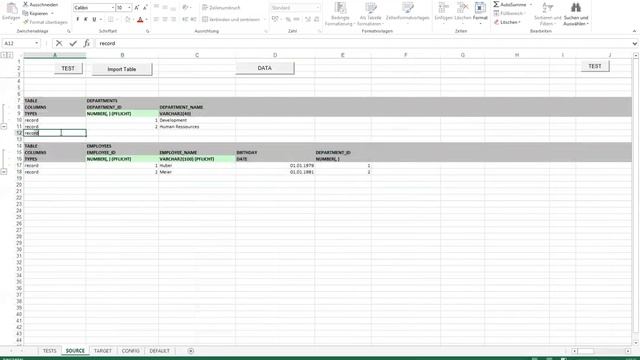Switch to the TARGET sheet tab
The width and height of the screenshot is (640, 360).
(x=102, y=351)
